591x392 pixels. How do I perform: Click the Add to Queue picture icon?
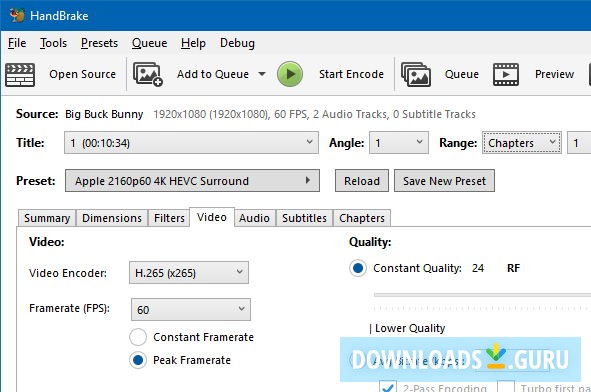click(148, 74)
